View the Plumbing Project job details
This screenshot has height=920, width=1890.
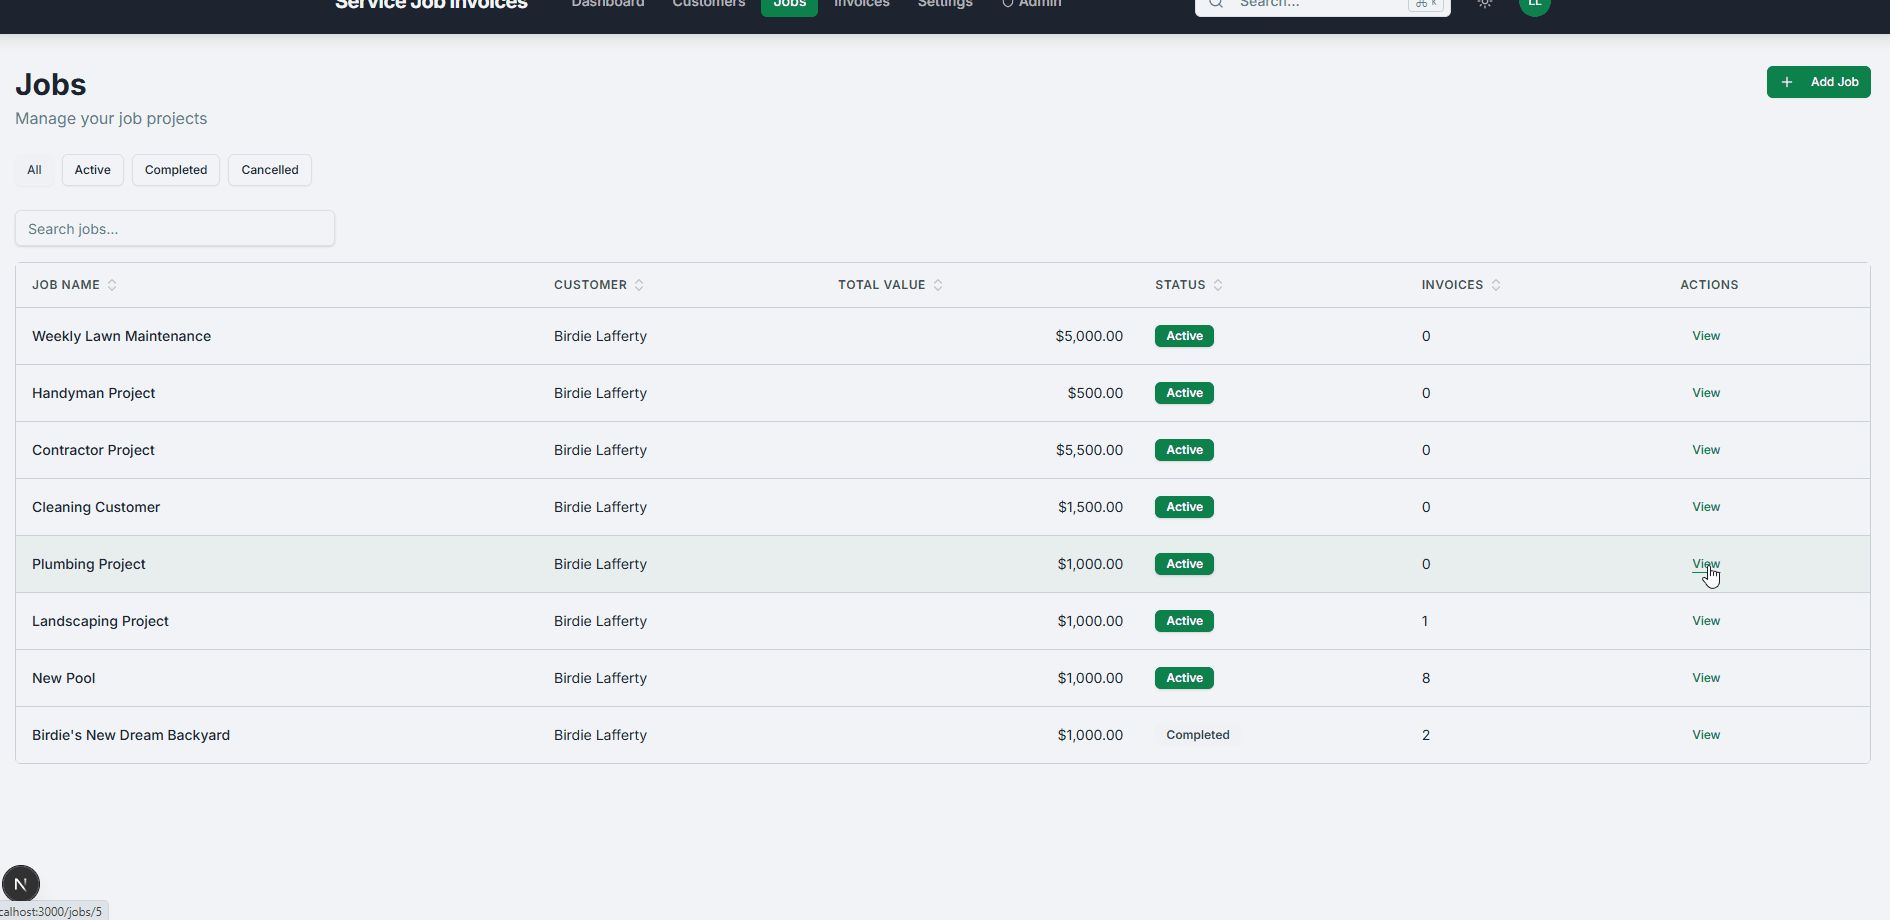click(1705, 563)
